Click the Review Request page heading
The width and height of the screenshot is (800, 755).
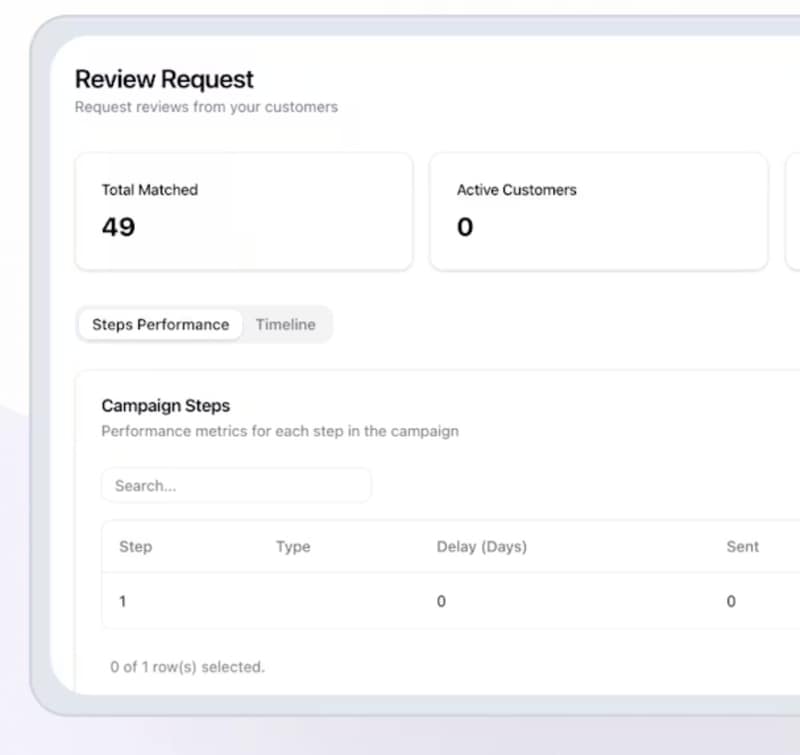[164, 79]
